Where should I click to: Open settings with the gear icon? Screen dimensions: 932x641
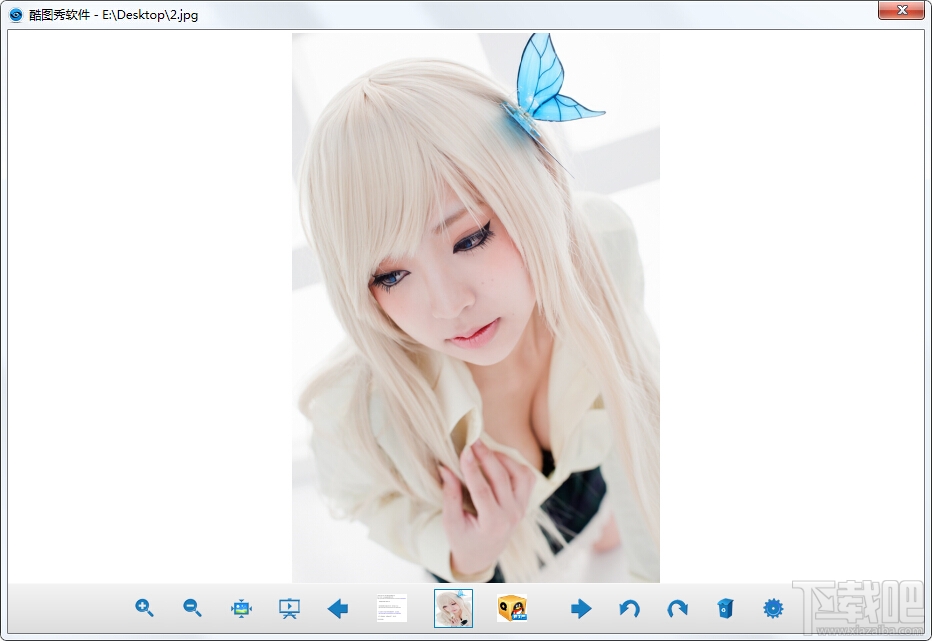click(773, 608)
